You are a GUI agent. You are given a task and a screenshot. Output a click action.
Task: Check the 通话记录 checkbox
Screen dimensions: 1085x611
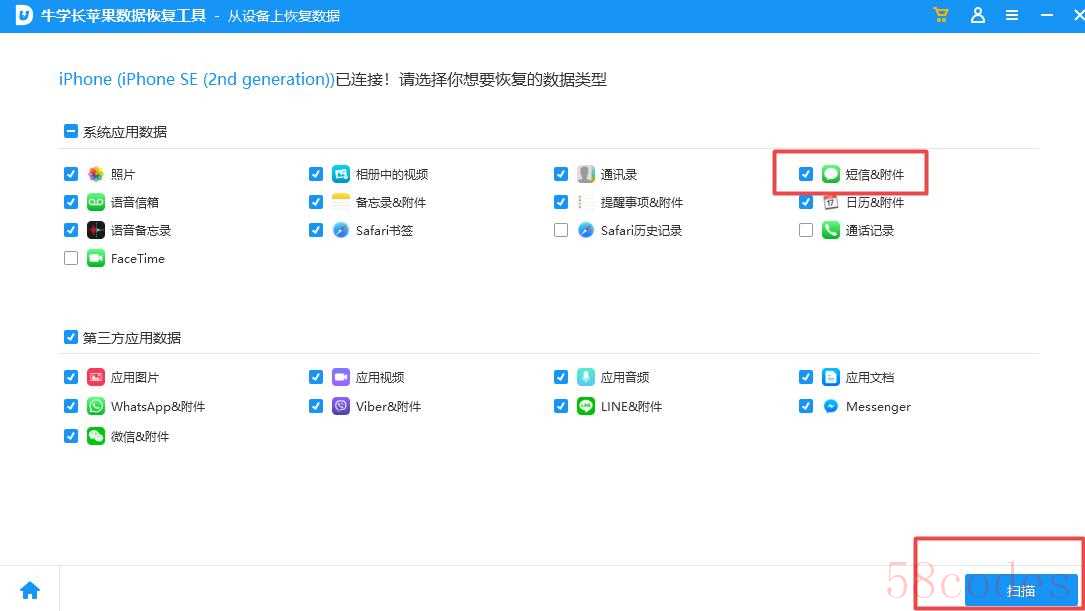[x=805, y=230]
